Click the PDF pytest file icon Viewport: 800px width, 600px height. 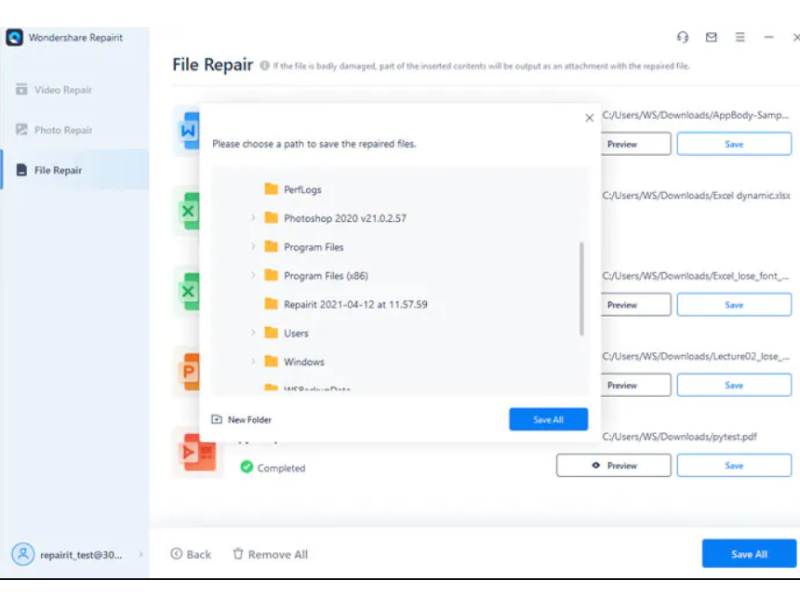[x=197, y=452]
